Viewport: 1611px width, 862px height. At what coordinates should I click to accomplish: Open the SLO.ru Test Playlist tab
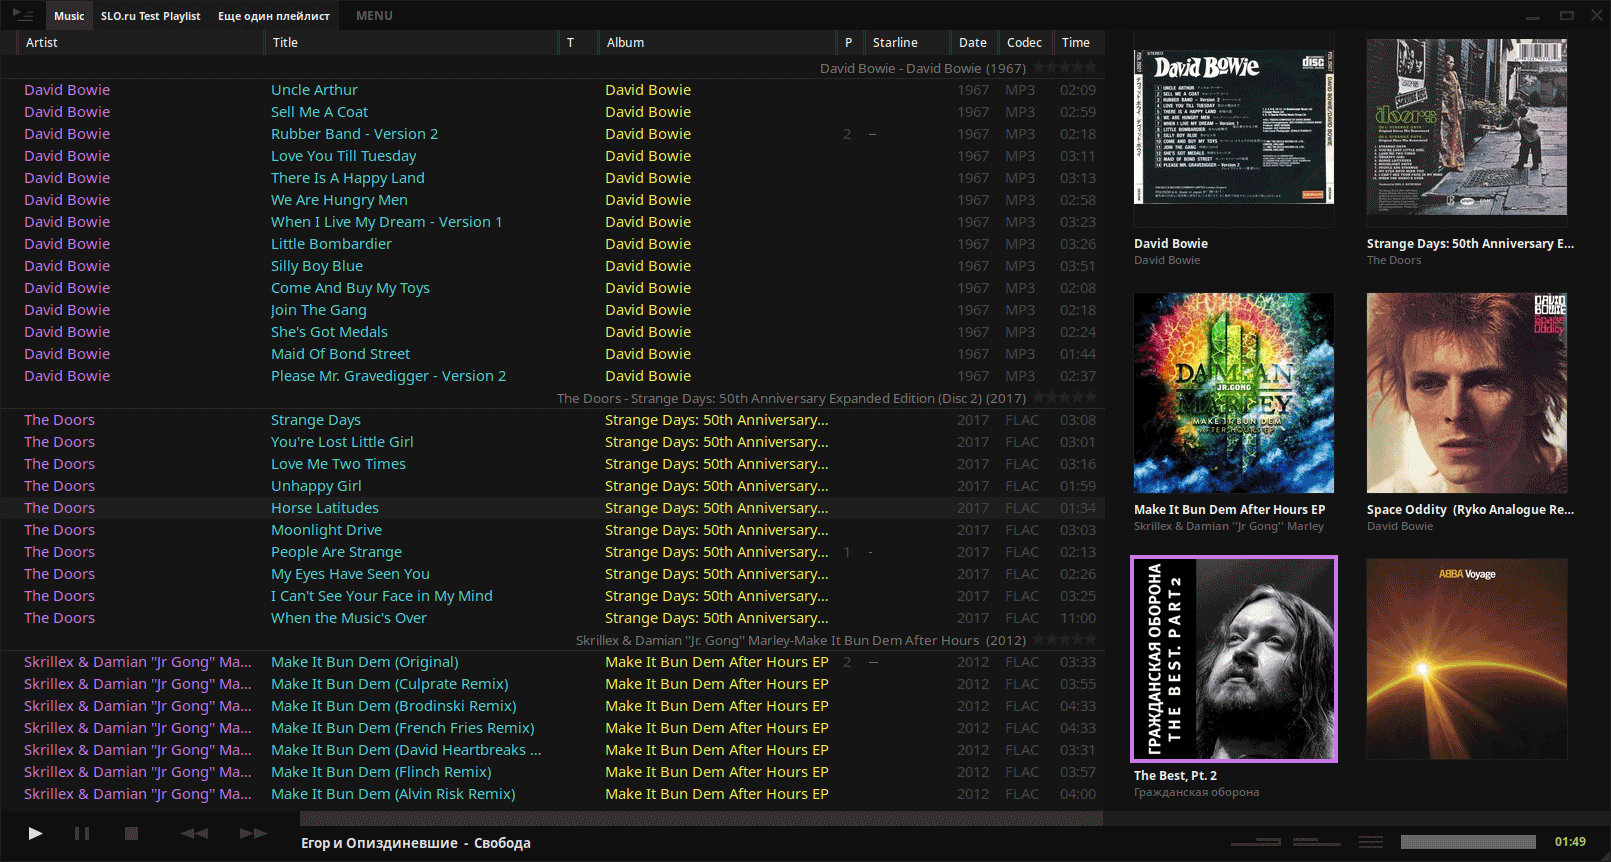click(150, 16)
